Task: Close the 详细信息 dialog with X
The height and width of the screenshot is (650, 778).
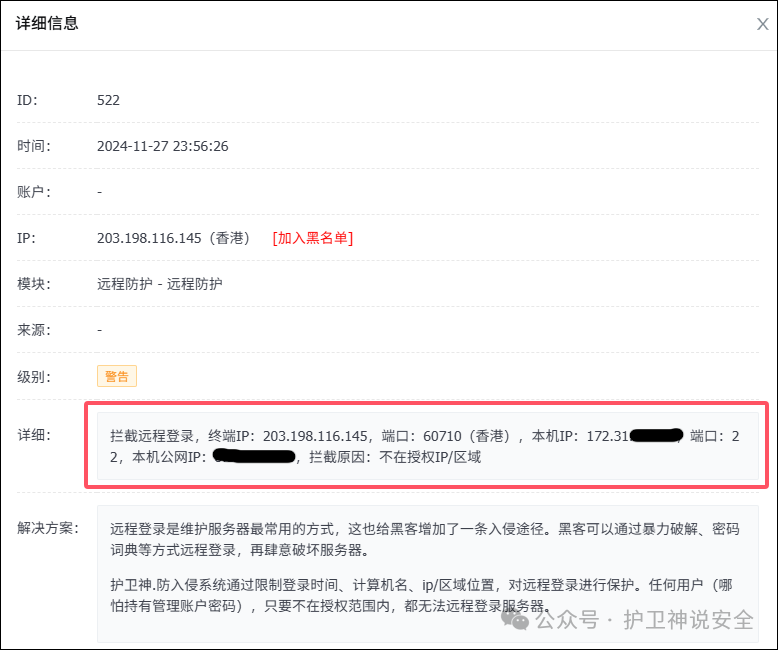Action: (763, 24)
